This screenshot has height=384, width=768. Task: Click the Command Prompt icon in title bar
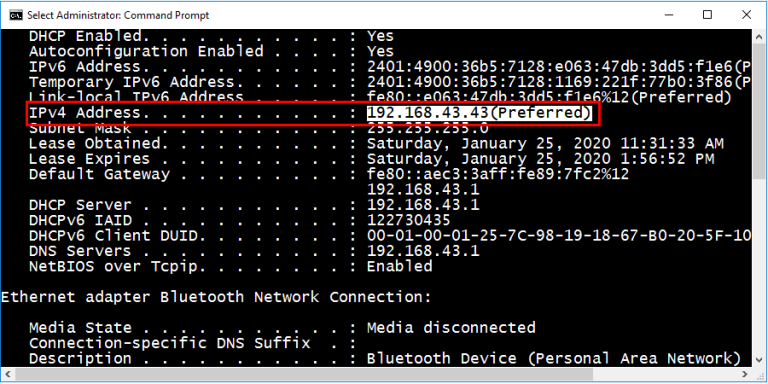(16, 15)
